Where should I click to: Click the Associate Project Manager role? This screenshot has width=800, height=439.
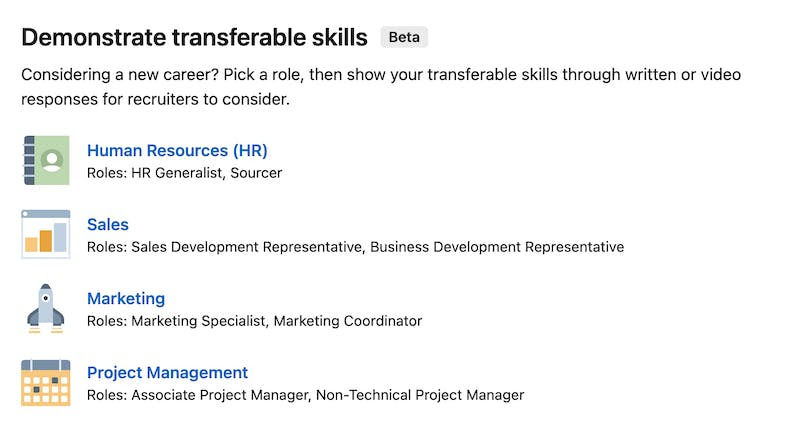(x=220, y=395)
